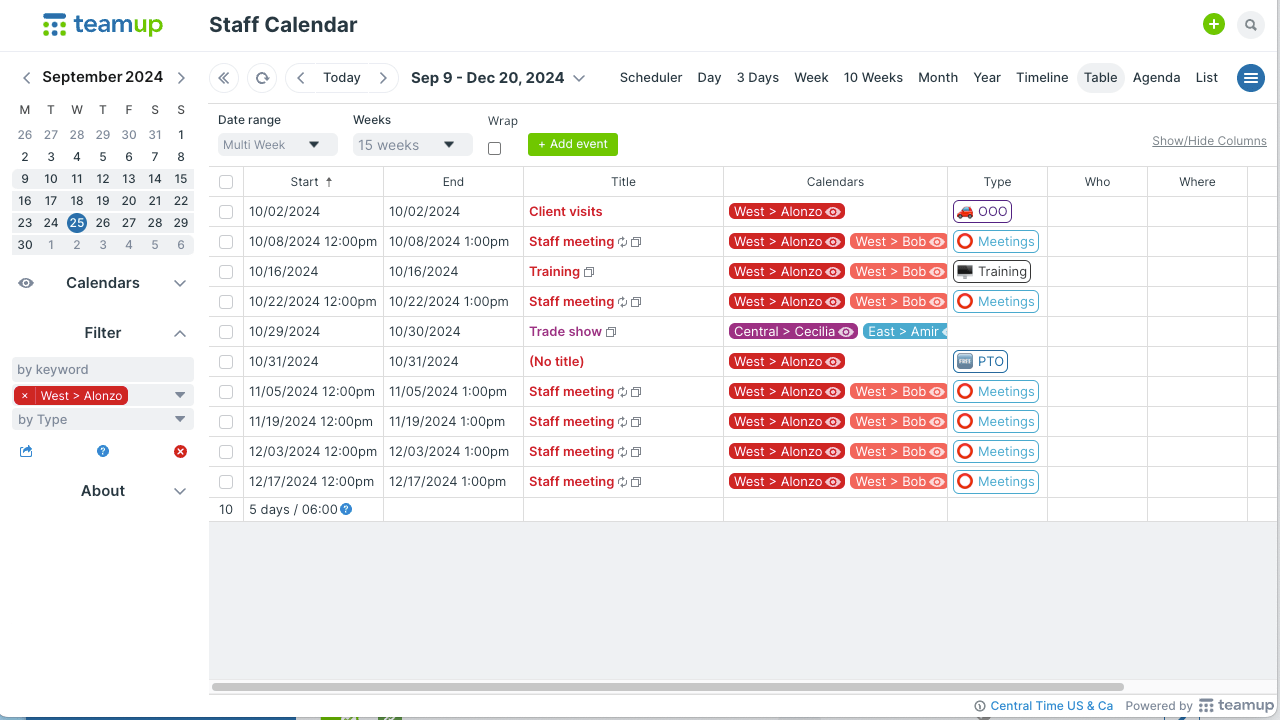Select the Client visits row checkbox

[226, 212]
